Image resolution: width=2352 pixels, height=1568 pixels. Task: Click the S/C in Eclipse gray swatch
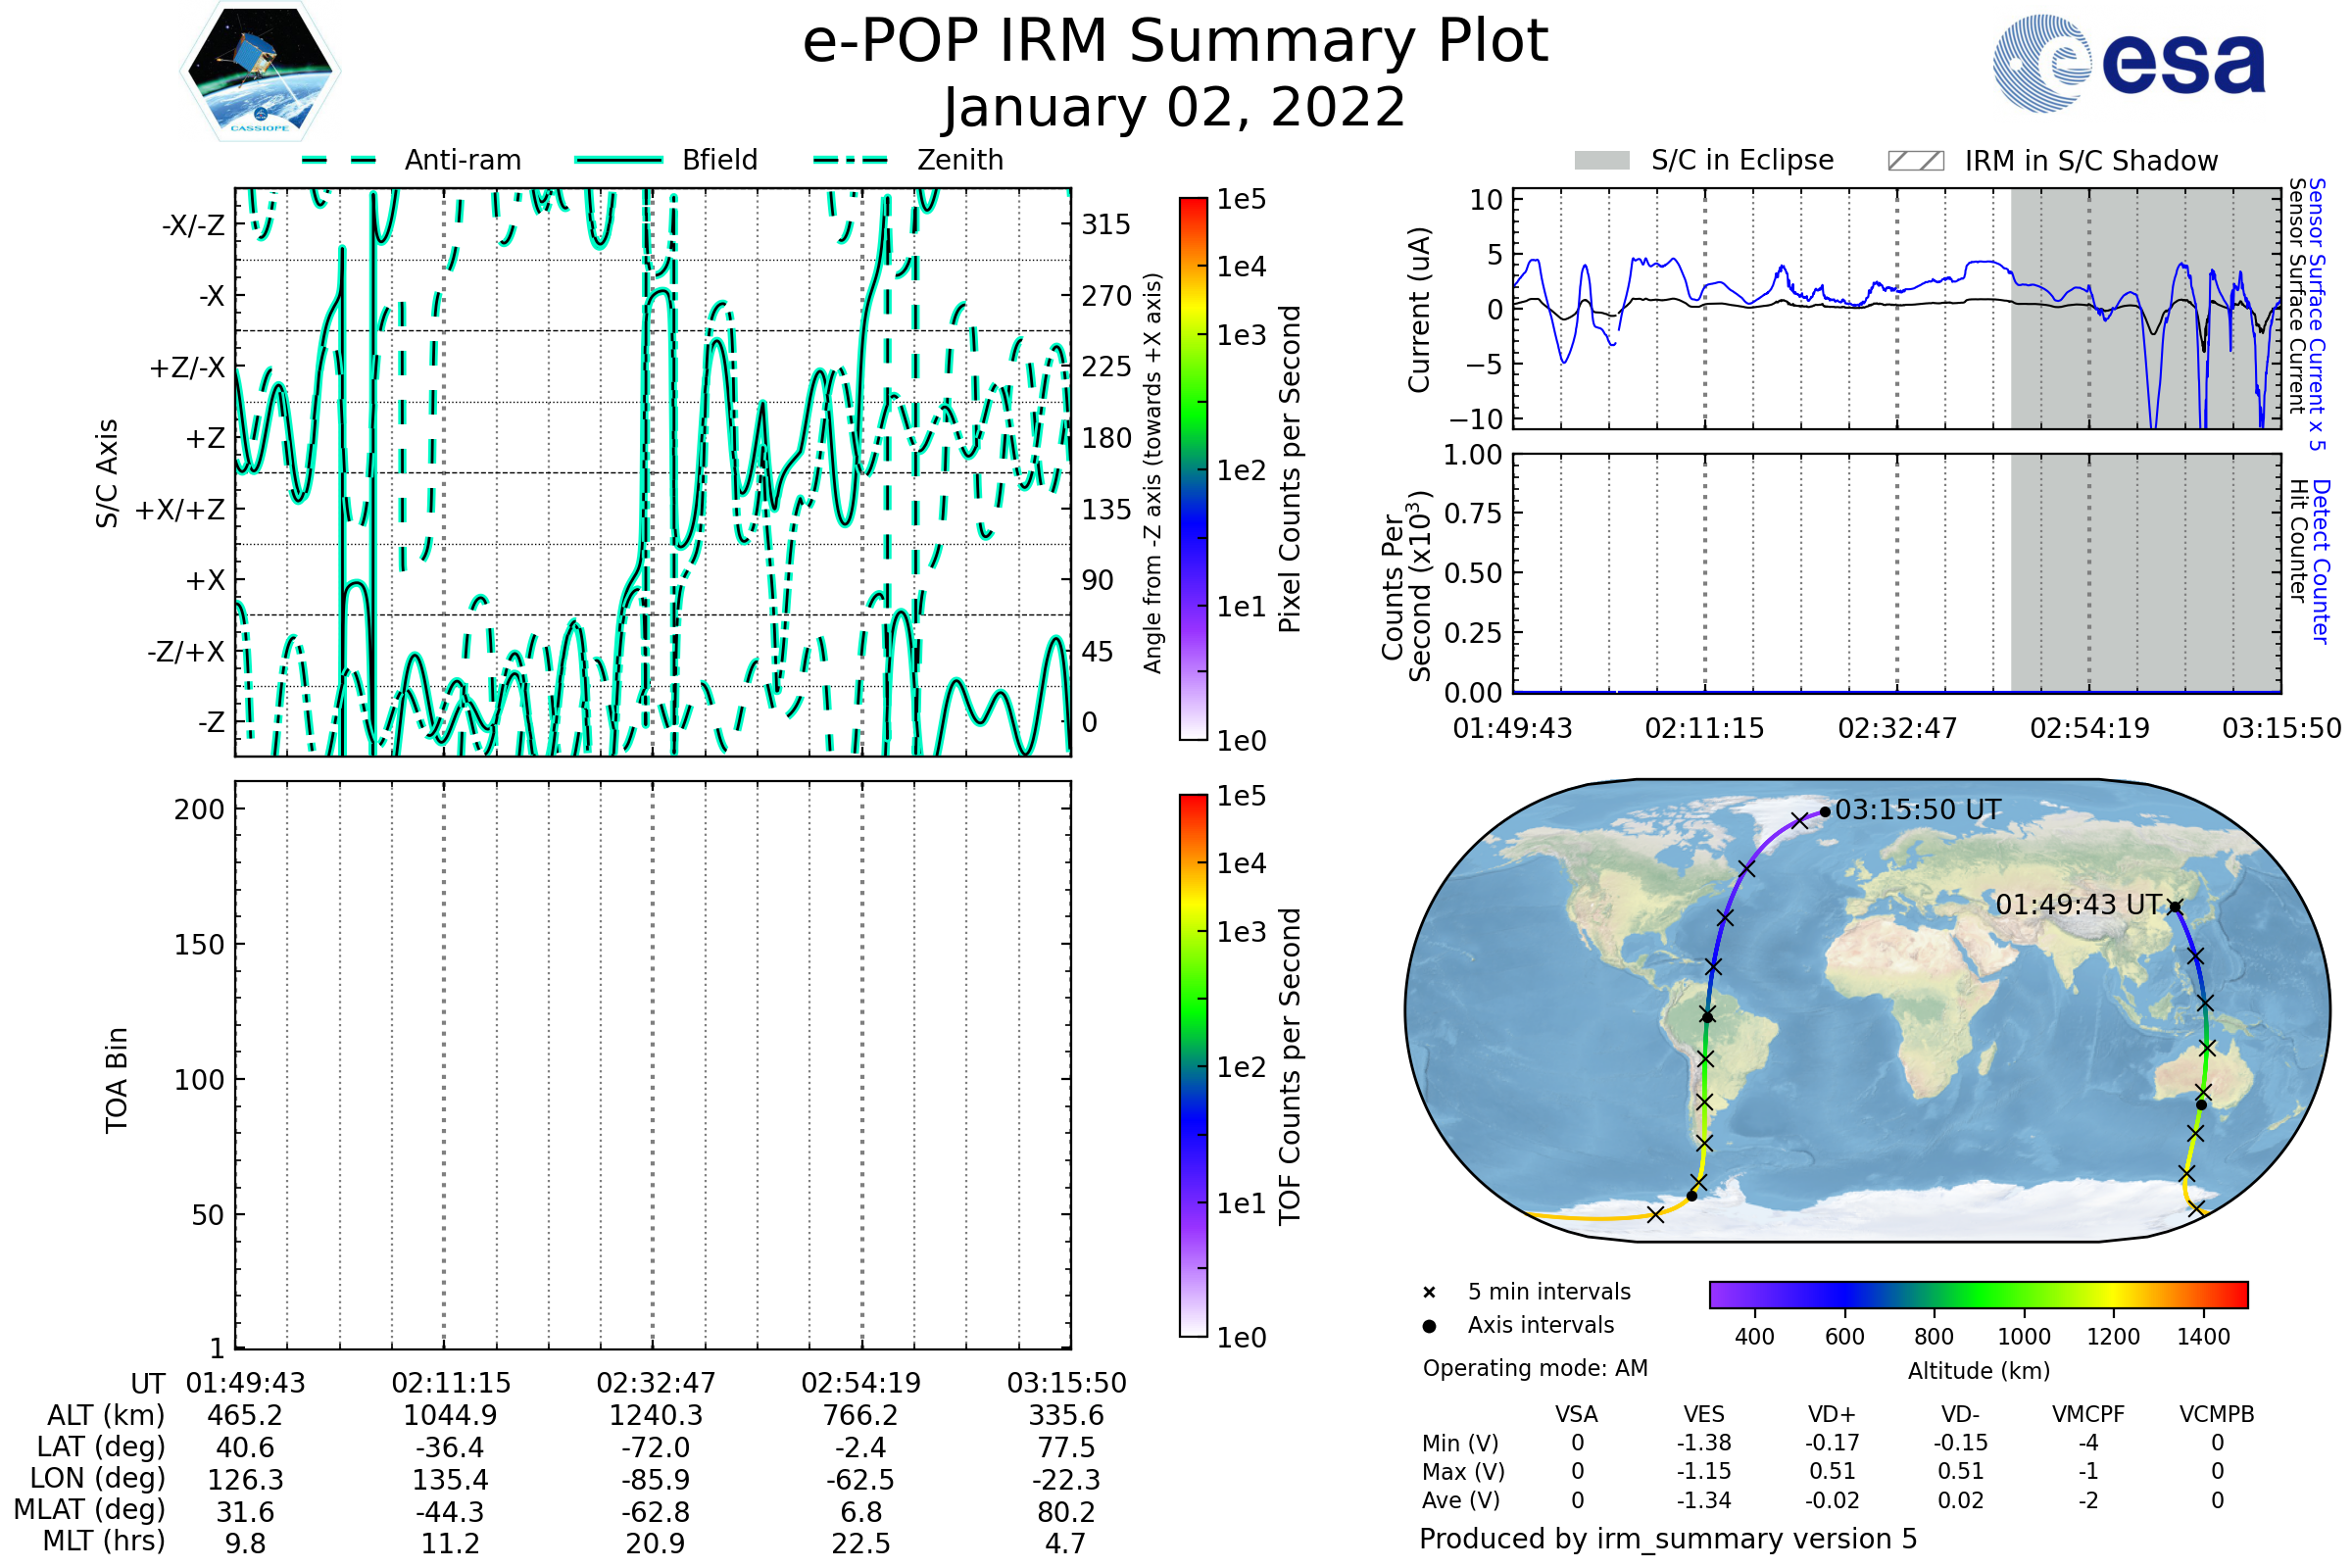[1601, 161]
